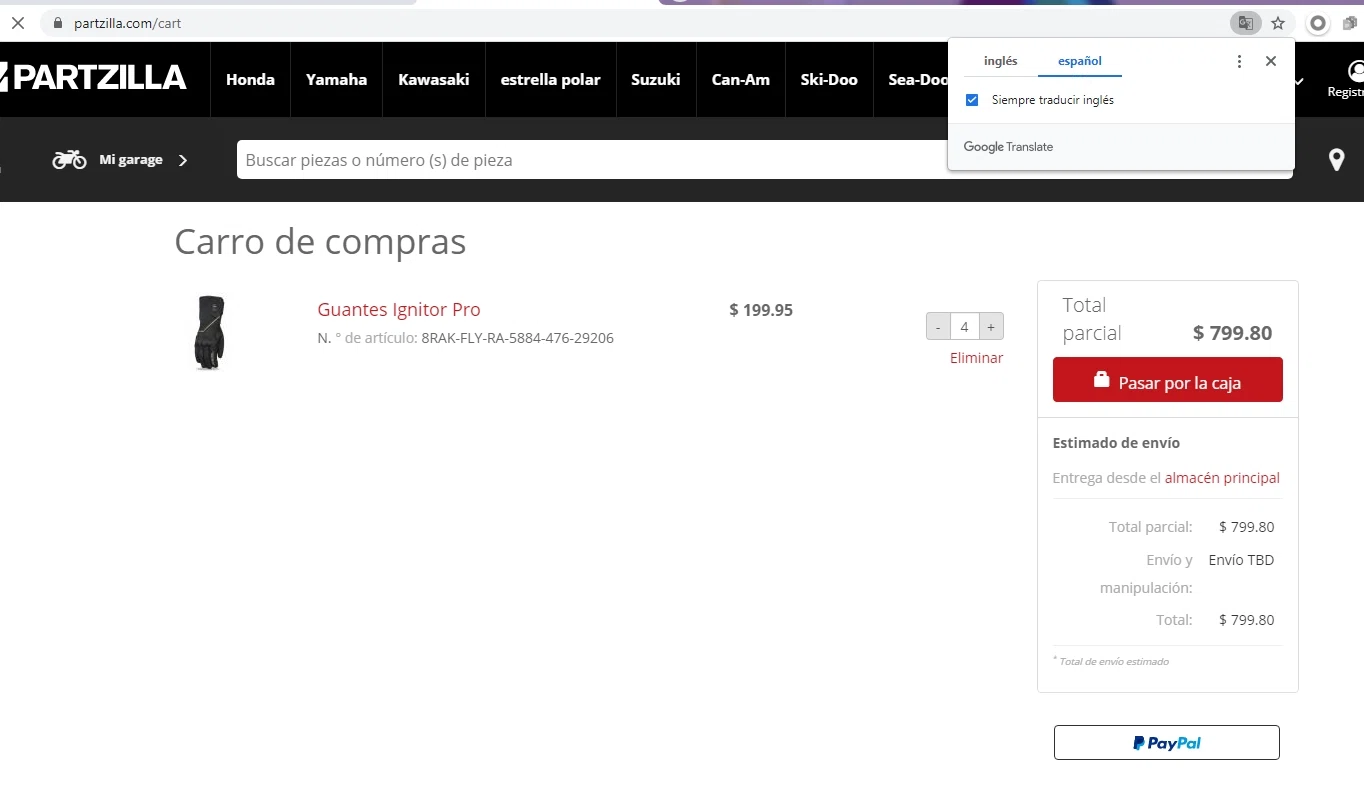The height and width of the screenshot is (808, 1364).
Task: Click the bold Total parcial amount $ 799.80
Action: pyautogui.click(x=1232, y=333)
